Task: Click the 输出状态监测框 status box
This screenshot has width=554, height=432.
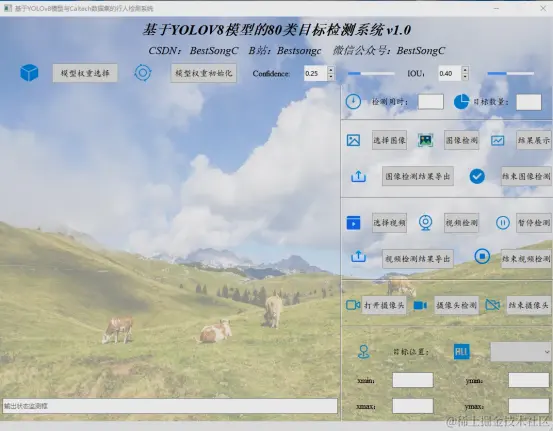Action: click(170, 406)
